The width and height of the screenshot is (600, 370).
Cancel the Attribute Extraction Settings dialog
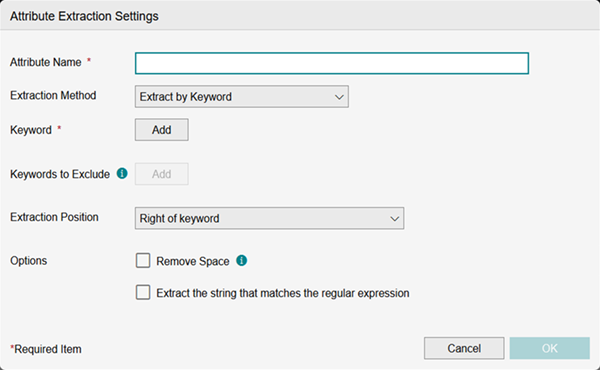(464, 348)
